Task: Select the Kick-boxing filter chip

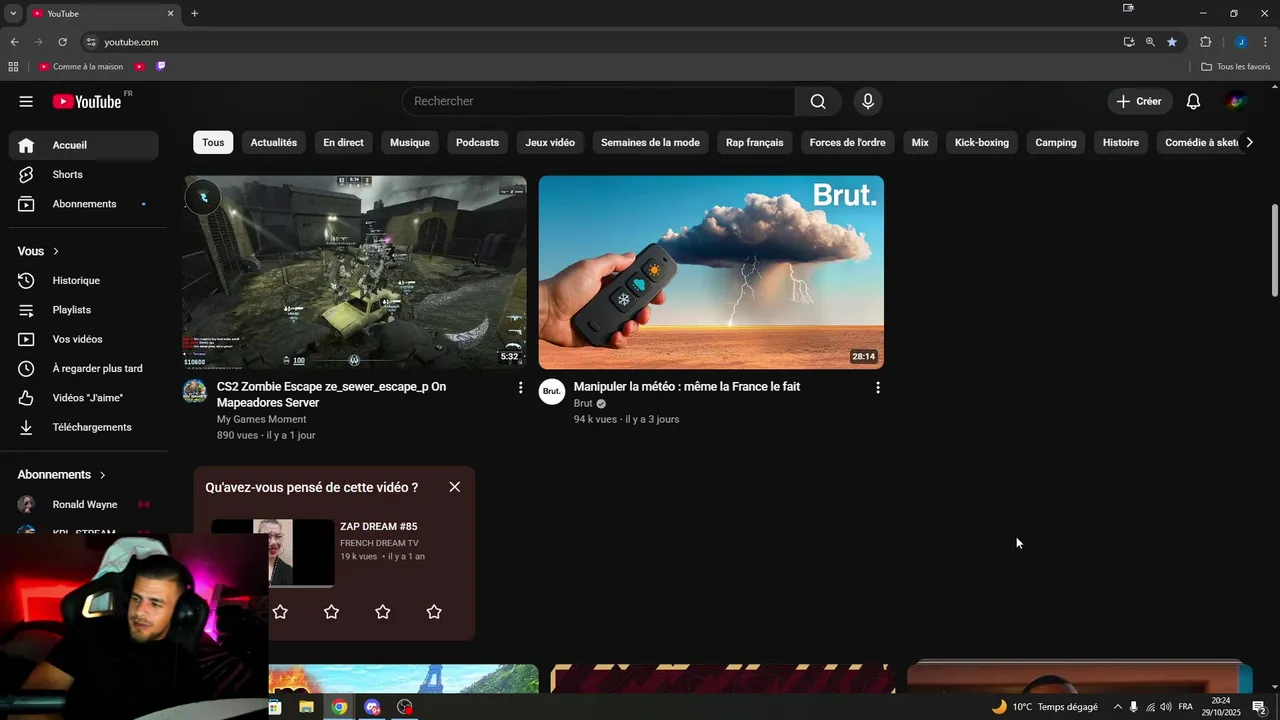Action: (982, 142)
